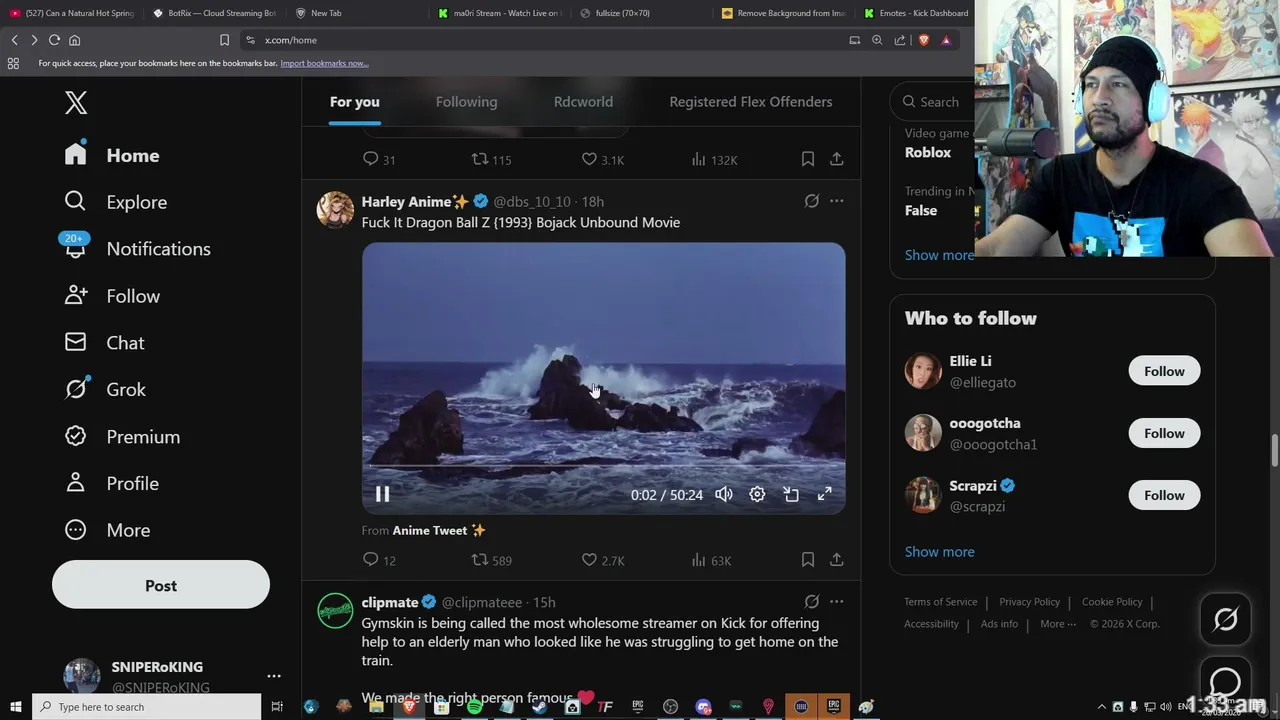This screenshot has height=720, width=1280.
Task: Click the X logo in the sidebar
Action: click(x=76, y=102)
